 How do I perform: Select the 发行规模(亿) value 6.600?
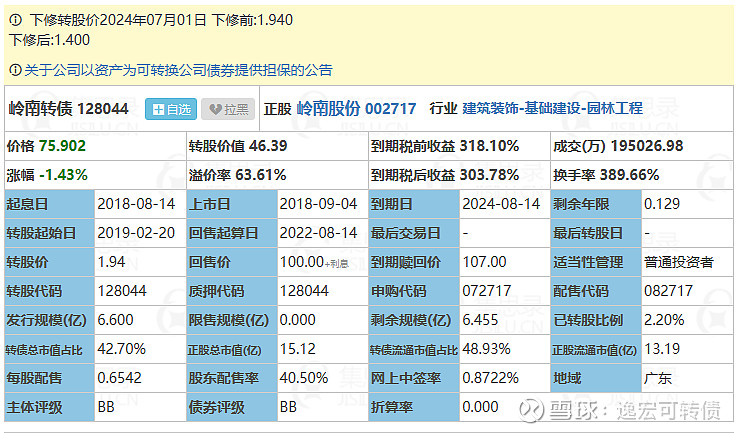coord(115,320)
